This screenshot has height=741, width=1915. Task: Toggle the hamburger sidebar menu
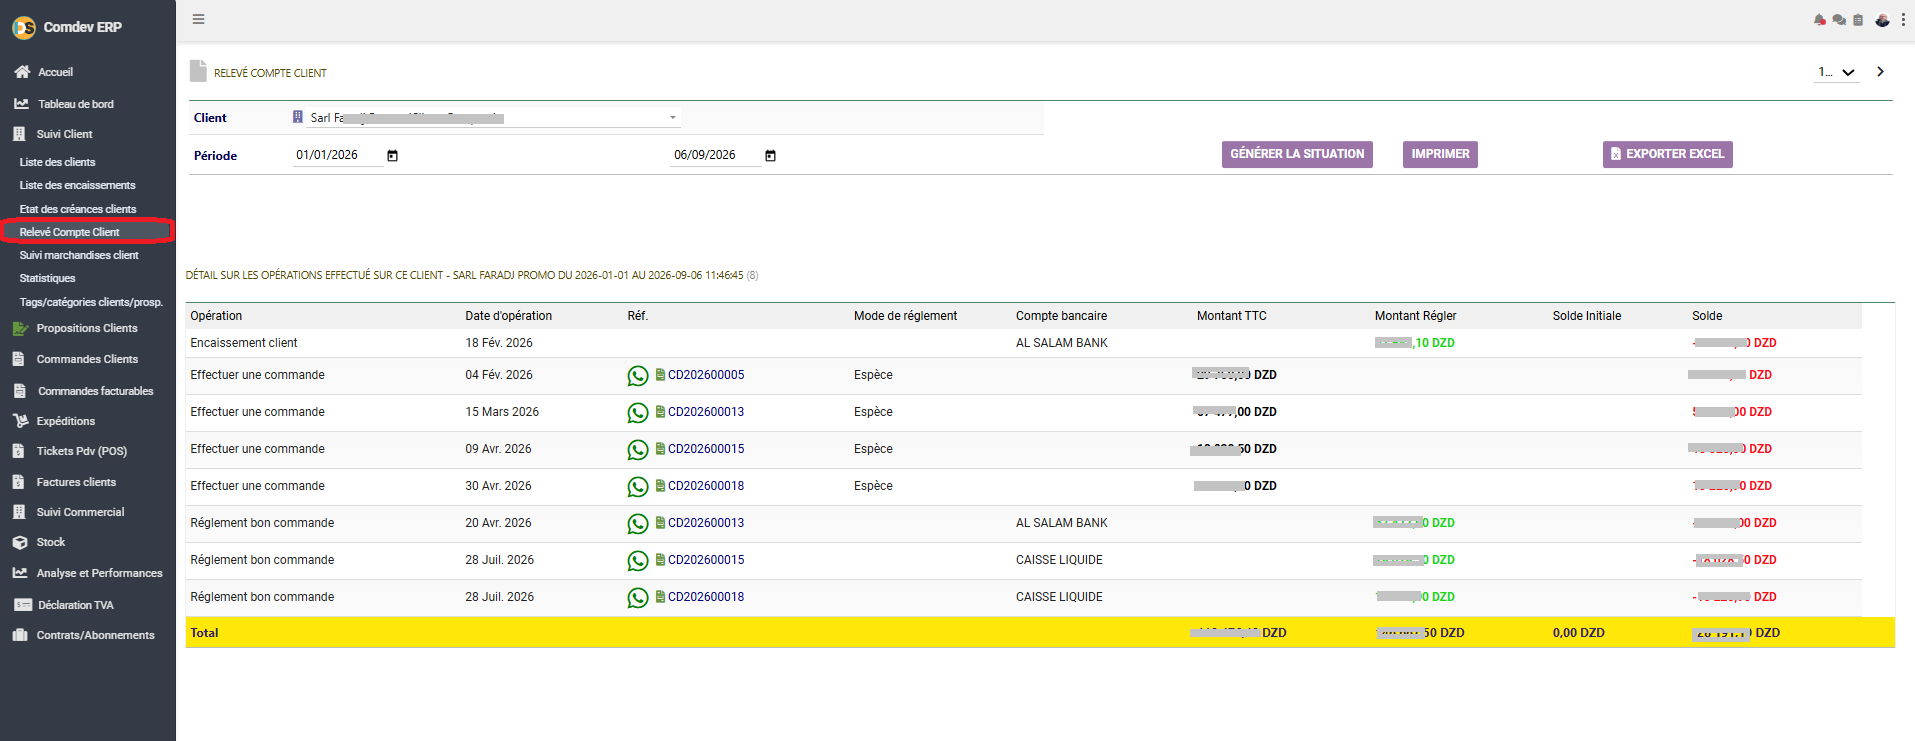tap(199, 19)
